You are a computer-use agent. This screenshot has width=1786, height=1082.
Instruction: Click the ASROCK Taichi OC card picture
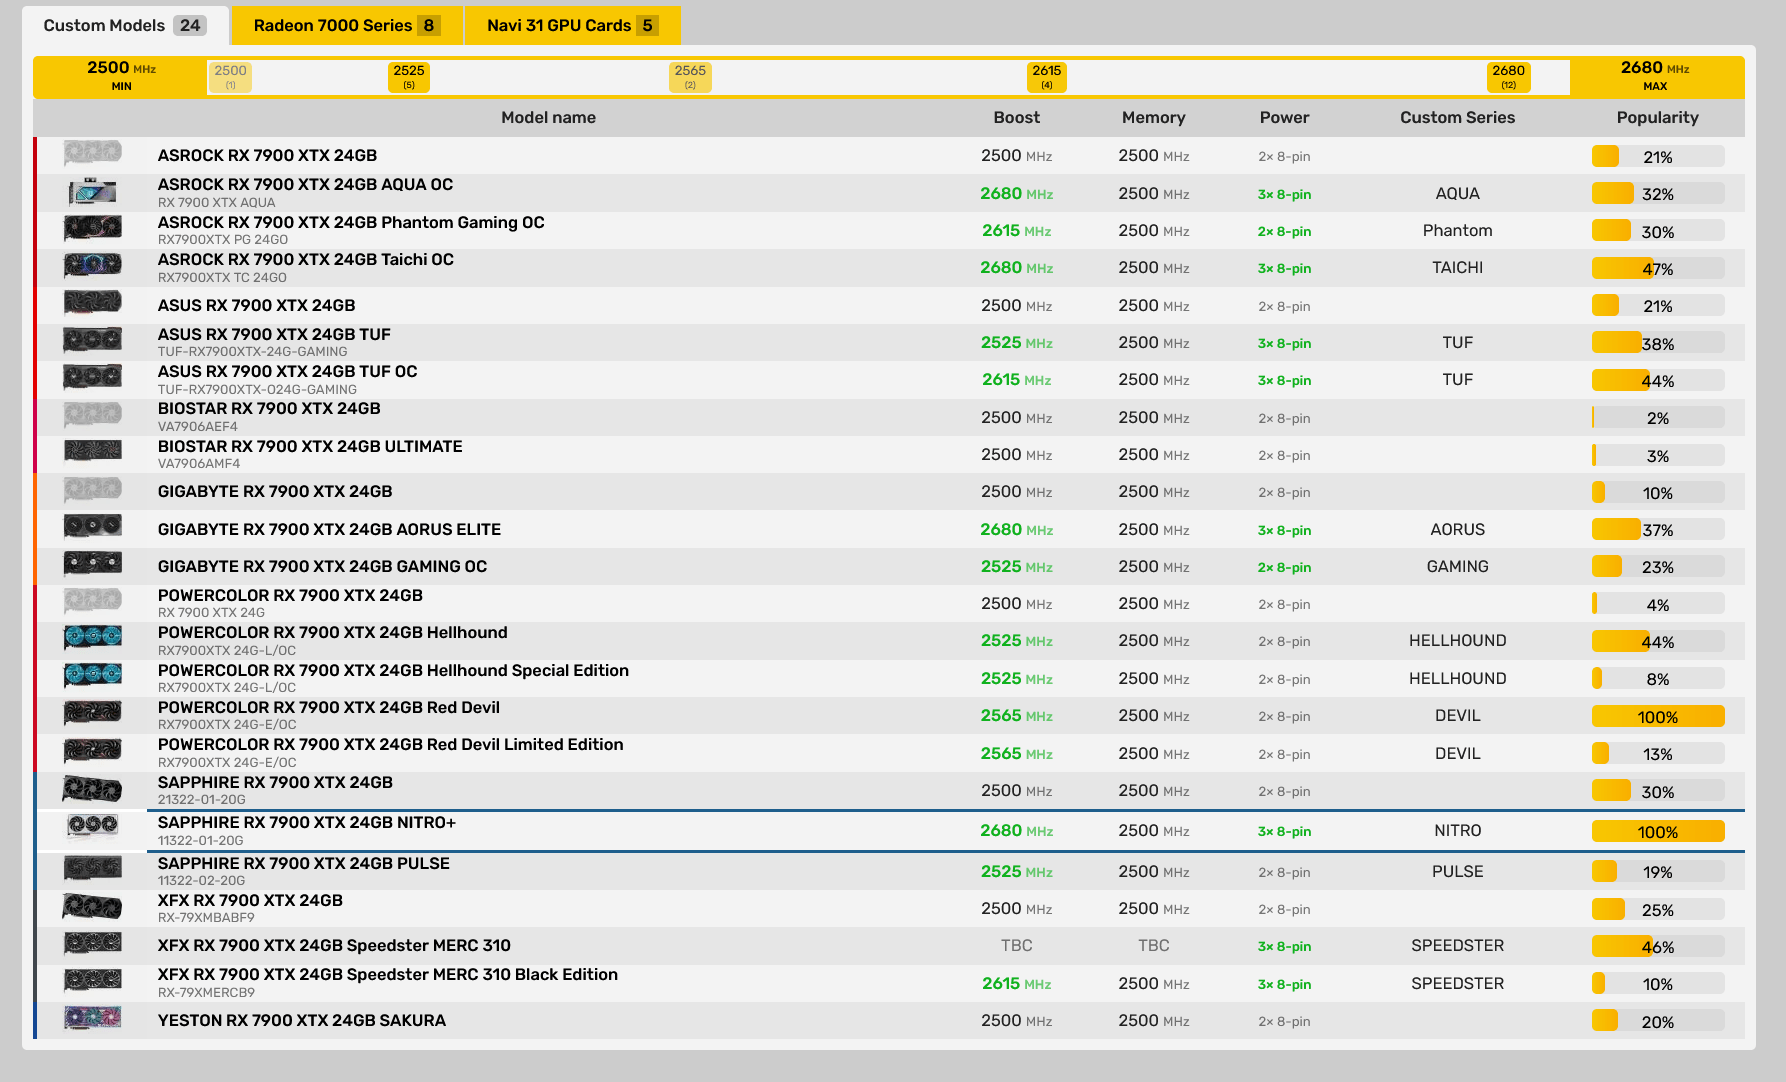coord(91,266)
